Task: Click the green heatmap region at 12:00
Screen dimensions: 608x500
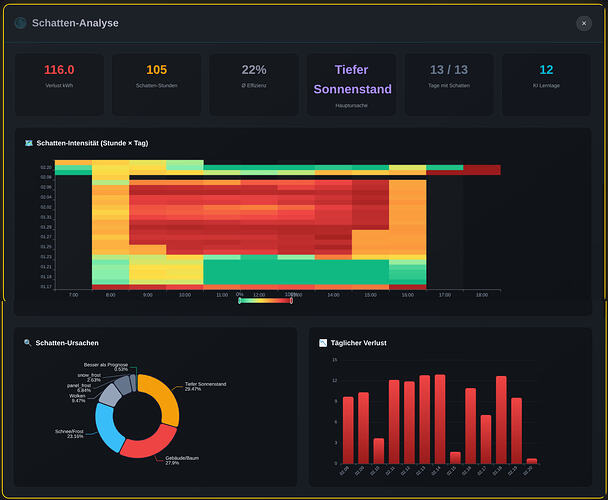Action: 259,272
